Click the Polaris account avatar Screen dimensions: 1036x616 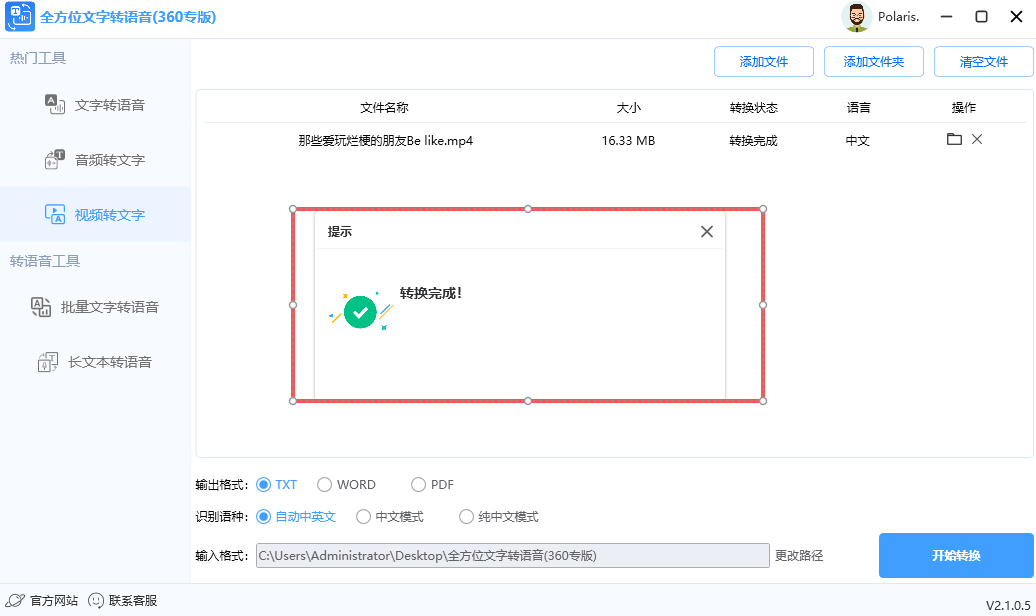coord(857,16)
